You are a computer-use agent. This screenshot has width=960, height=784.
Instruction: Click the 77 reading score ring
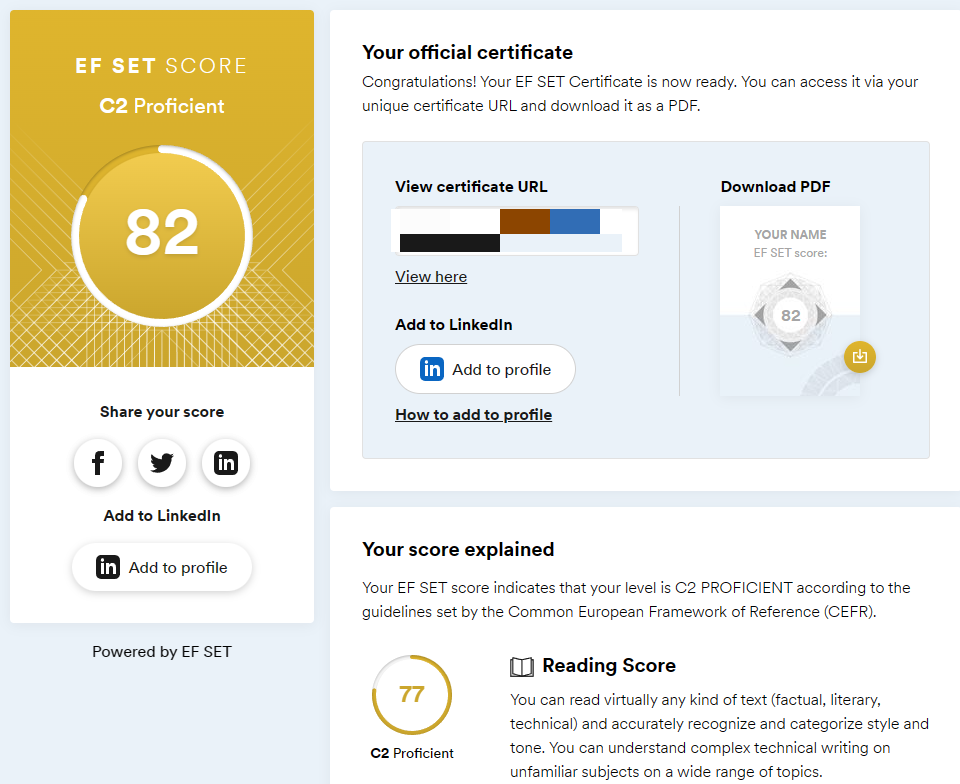[x=412, y=695]
